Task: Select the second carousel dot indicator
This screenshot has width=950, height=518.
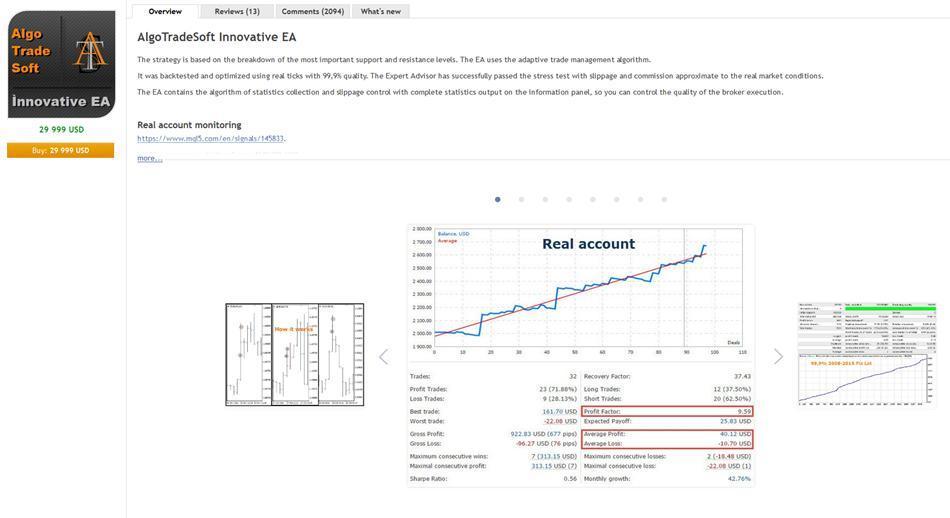Action: [521, 200]
